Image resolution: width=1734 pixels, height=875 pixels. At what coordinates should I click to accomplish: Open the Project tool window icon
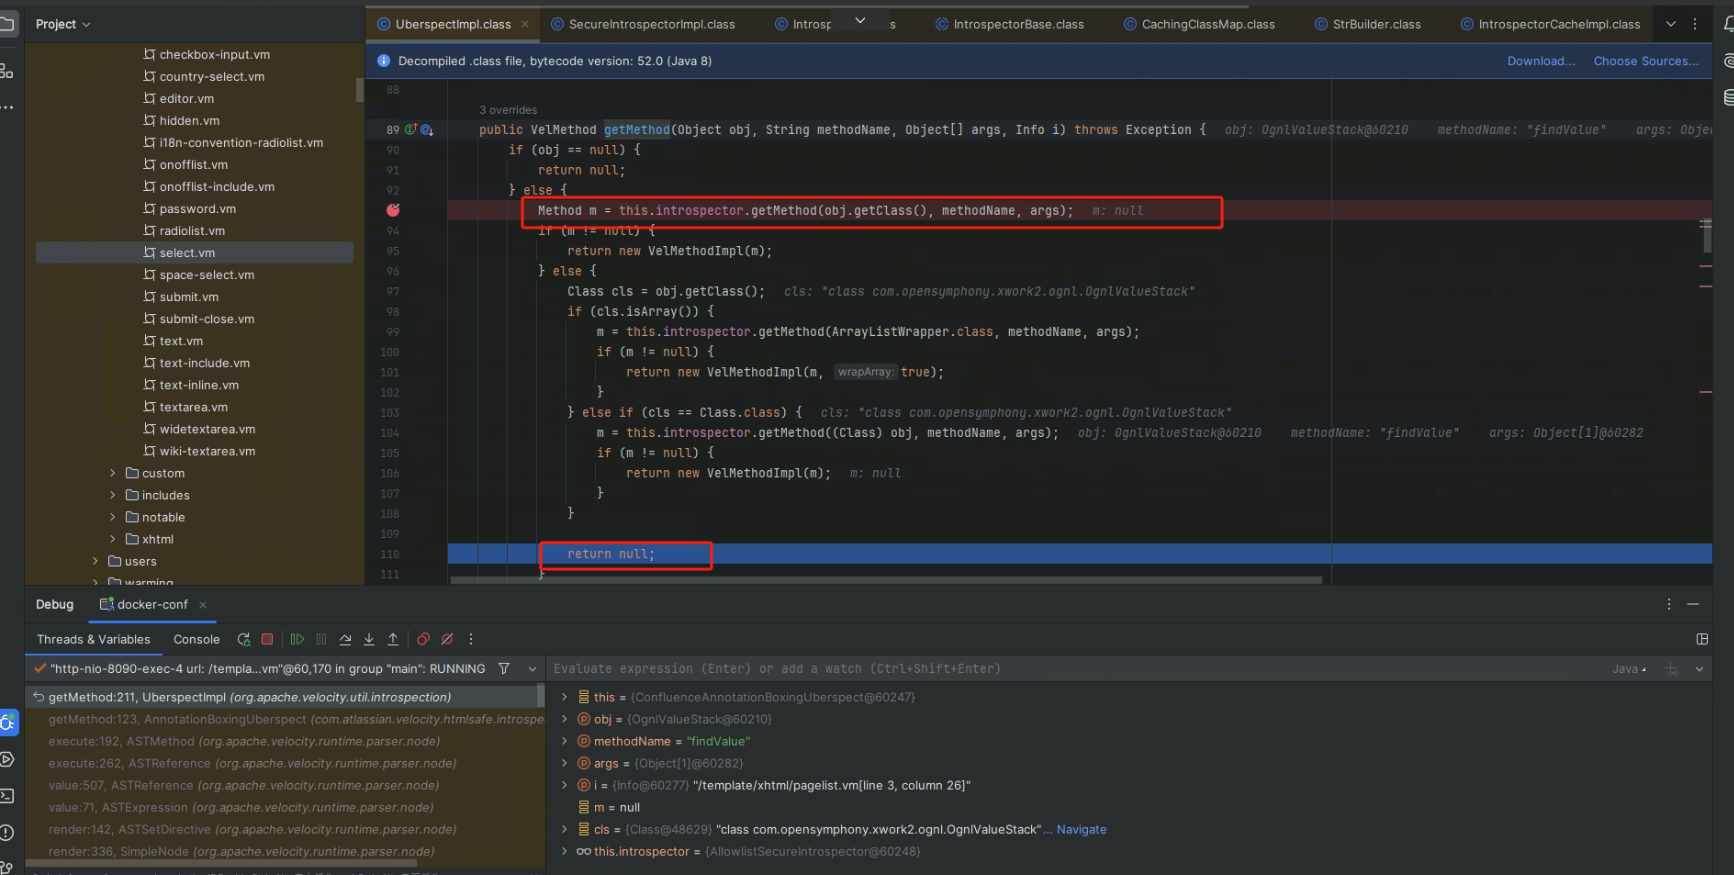pyautogui.click(x=8, y=24)
